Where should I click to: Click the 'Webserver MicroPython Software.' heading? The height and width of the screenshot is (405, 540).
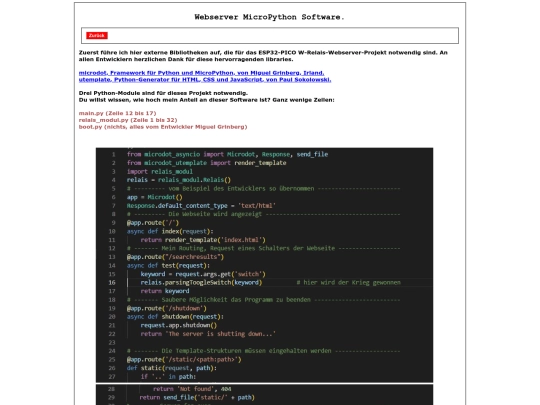tap(269, 17)
